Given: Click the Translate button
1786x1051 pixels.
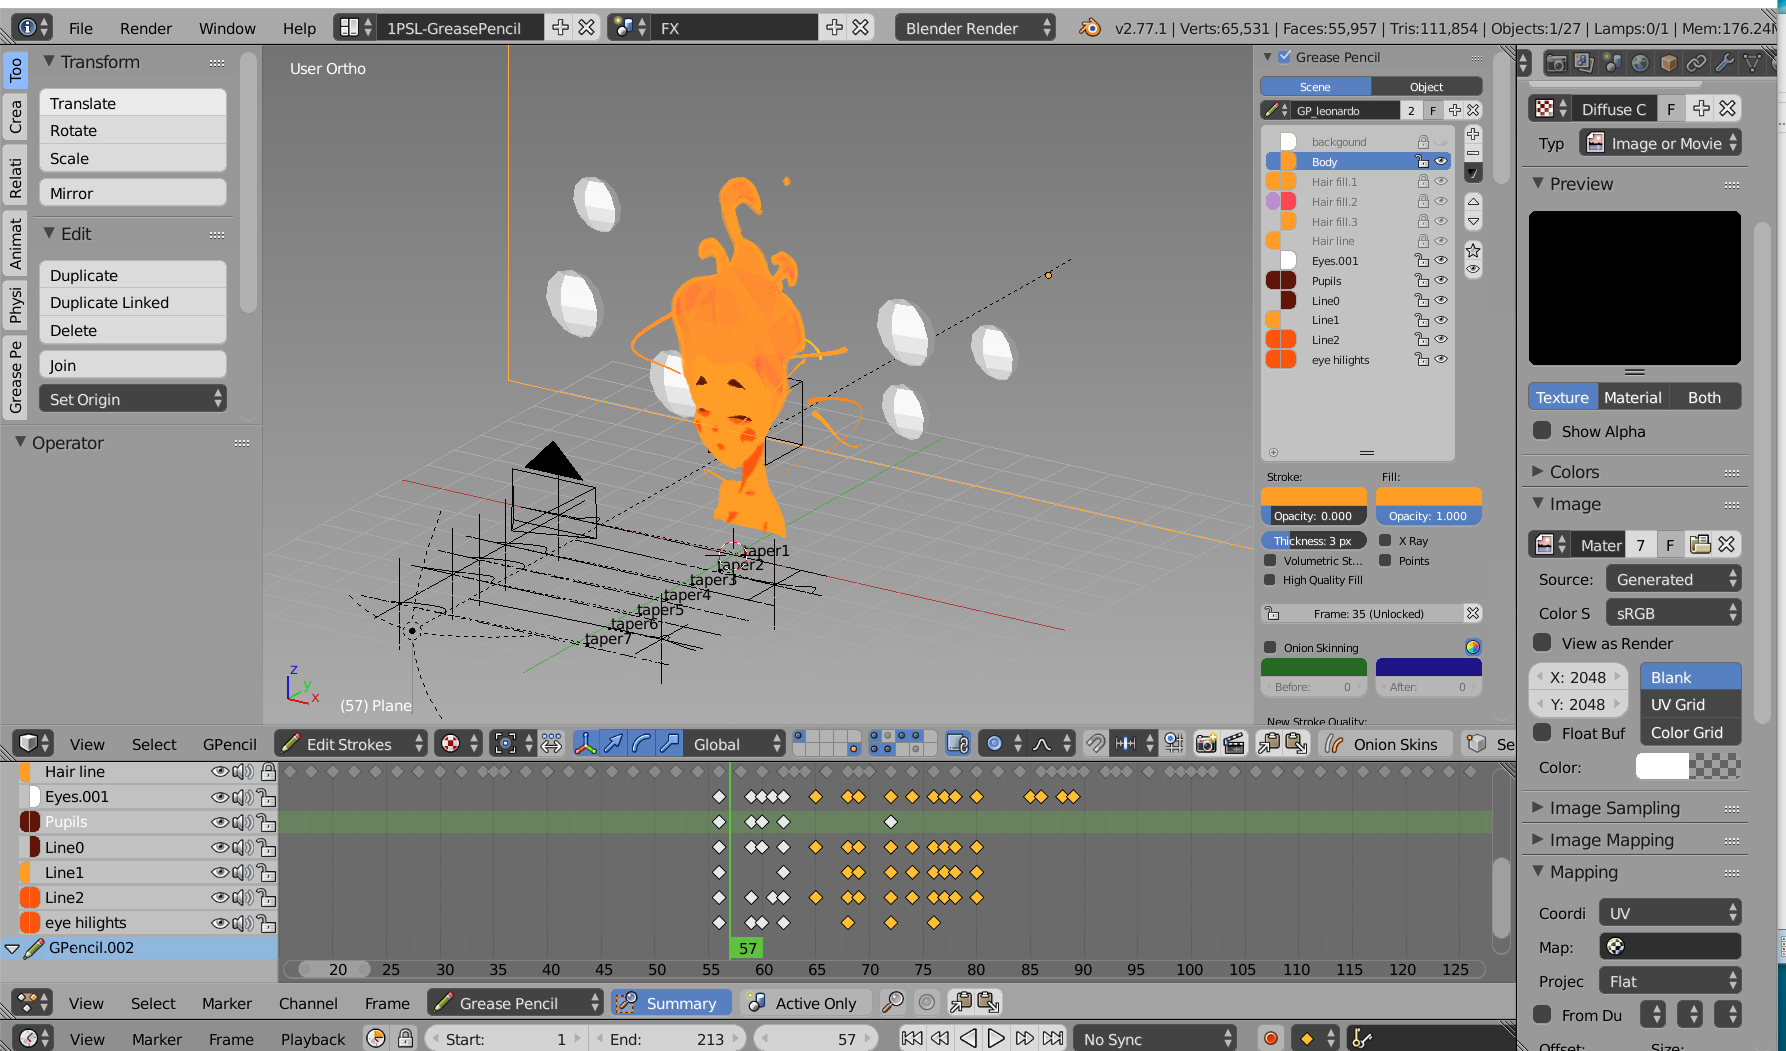Looking at the screenshot, I should point(132,103).
